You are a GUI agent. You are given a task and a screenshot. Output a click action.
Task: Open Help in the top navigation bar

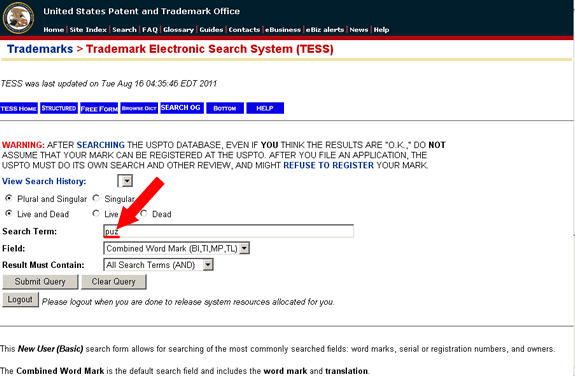381,30
